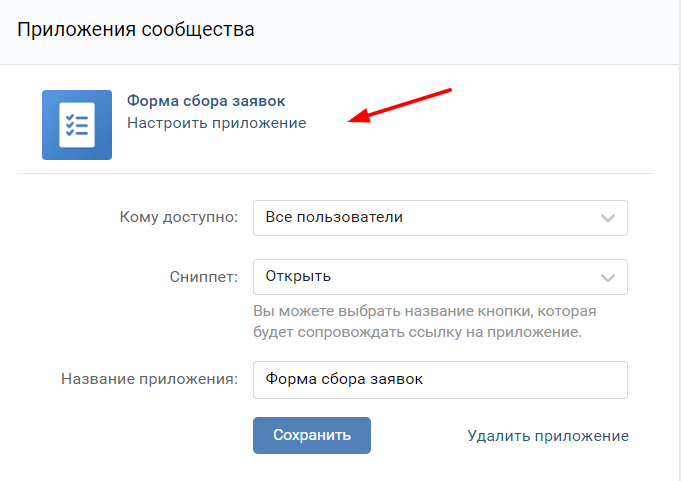681x481 pixels.
Task: Click the hint line starting будет сопровождать ссылку
Action: click(416, 331)
